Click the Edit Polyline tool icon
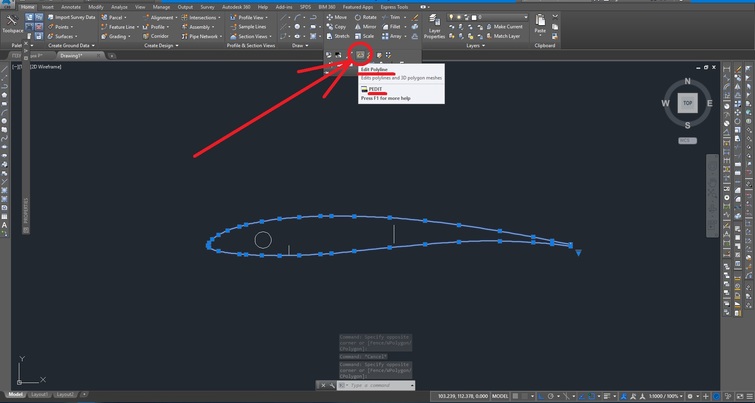This screenshot has width=755, height=403. tap(361, 55)
